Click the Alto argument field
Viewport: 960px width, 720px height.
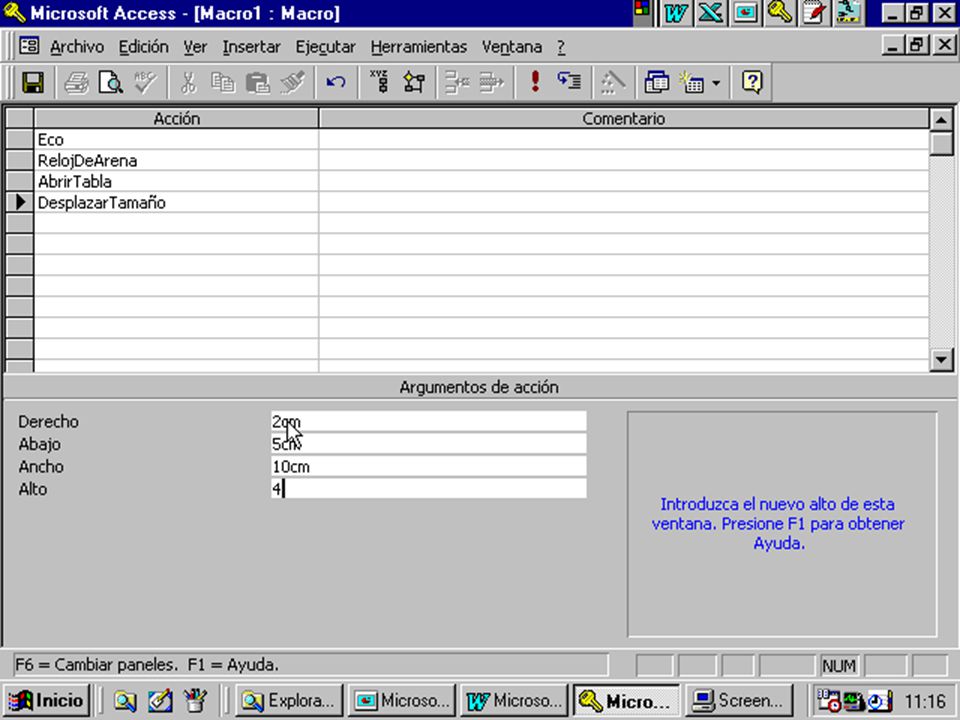429,489
